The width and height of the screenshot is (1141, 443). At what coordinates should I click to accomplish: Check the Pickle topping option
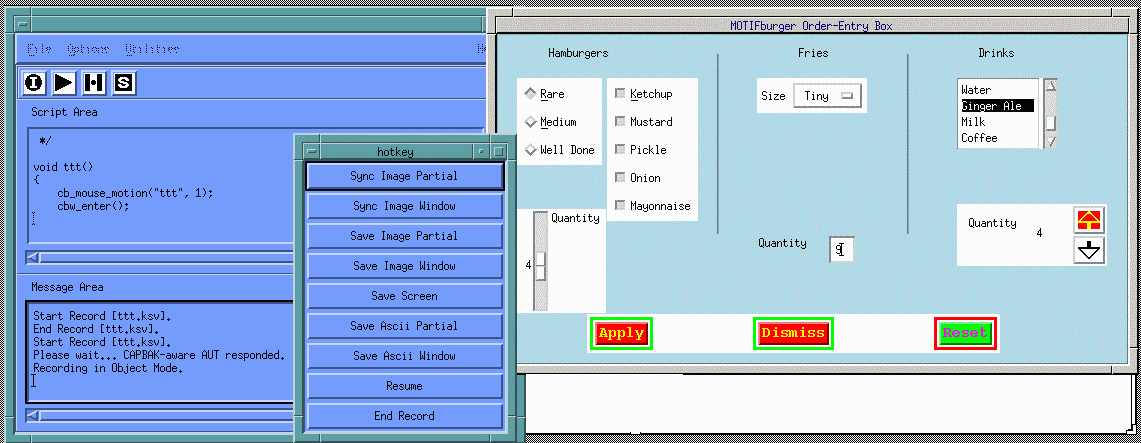pos(620,150)
